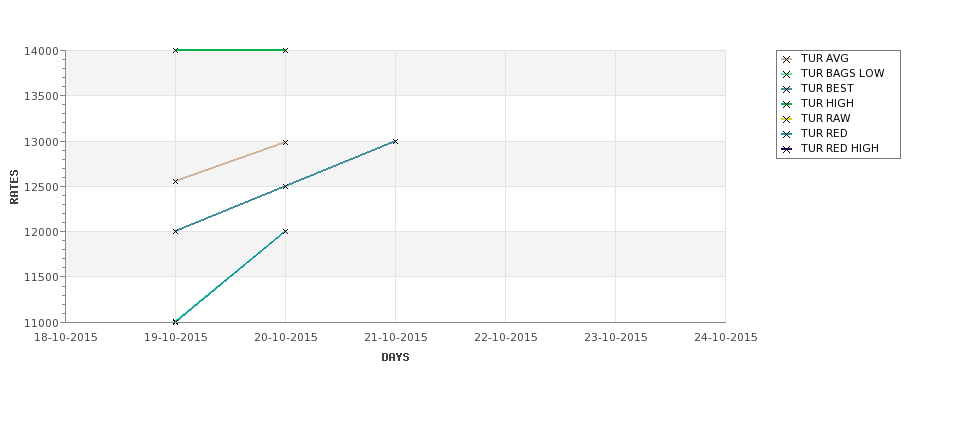
Task: Click the 22-10-2015 date axis label
Action: [505, 337]
